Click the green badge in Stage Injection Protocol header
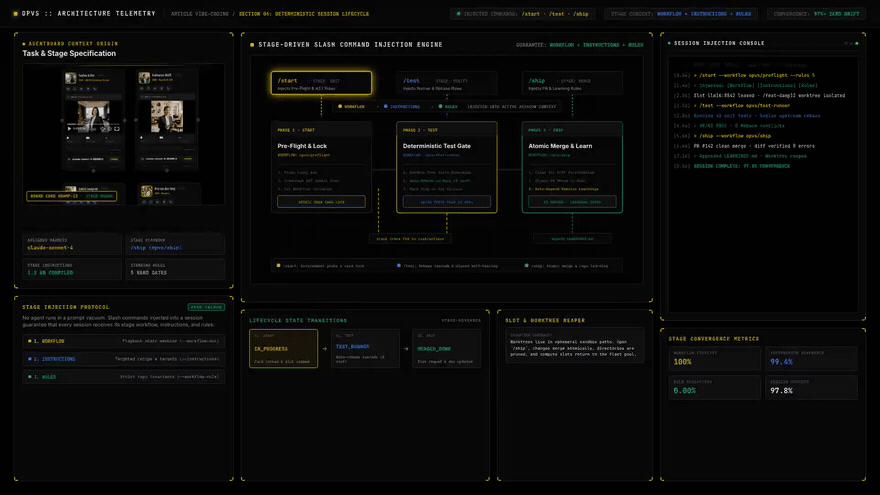The width and height of the screenshot is (880, 495). click(x=206, y=307)
